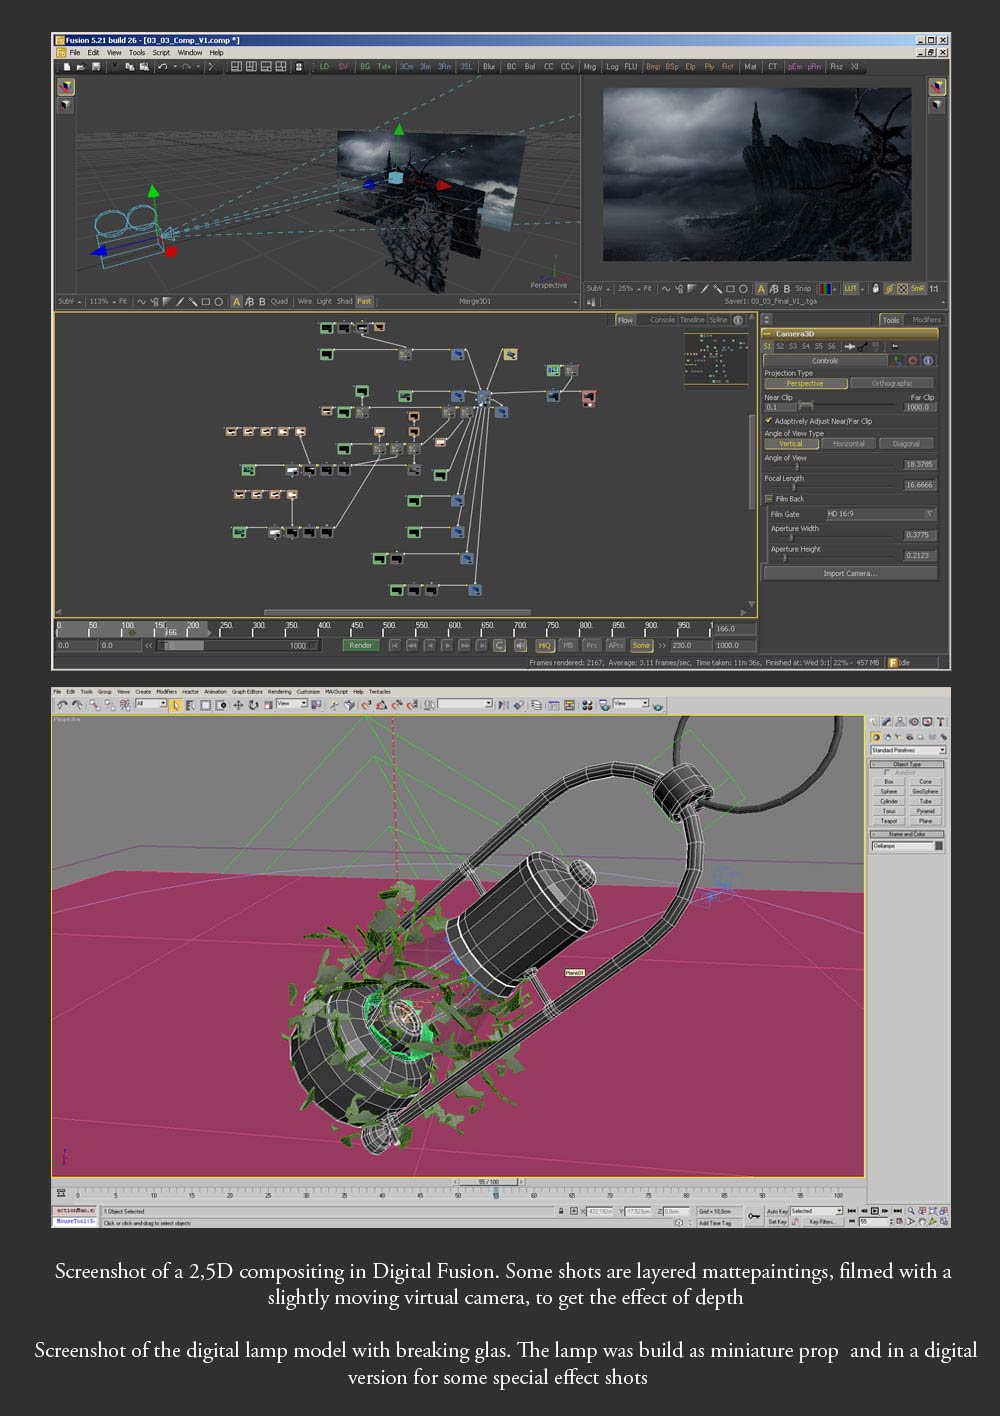The image size is (1000, 1416).
Task: Click the Import Camera button
Action: pos(850,573)
